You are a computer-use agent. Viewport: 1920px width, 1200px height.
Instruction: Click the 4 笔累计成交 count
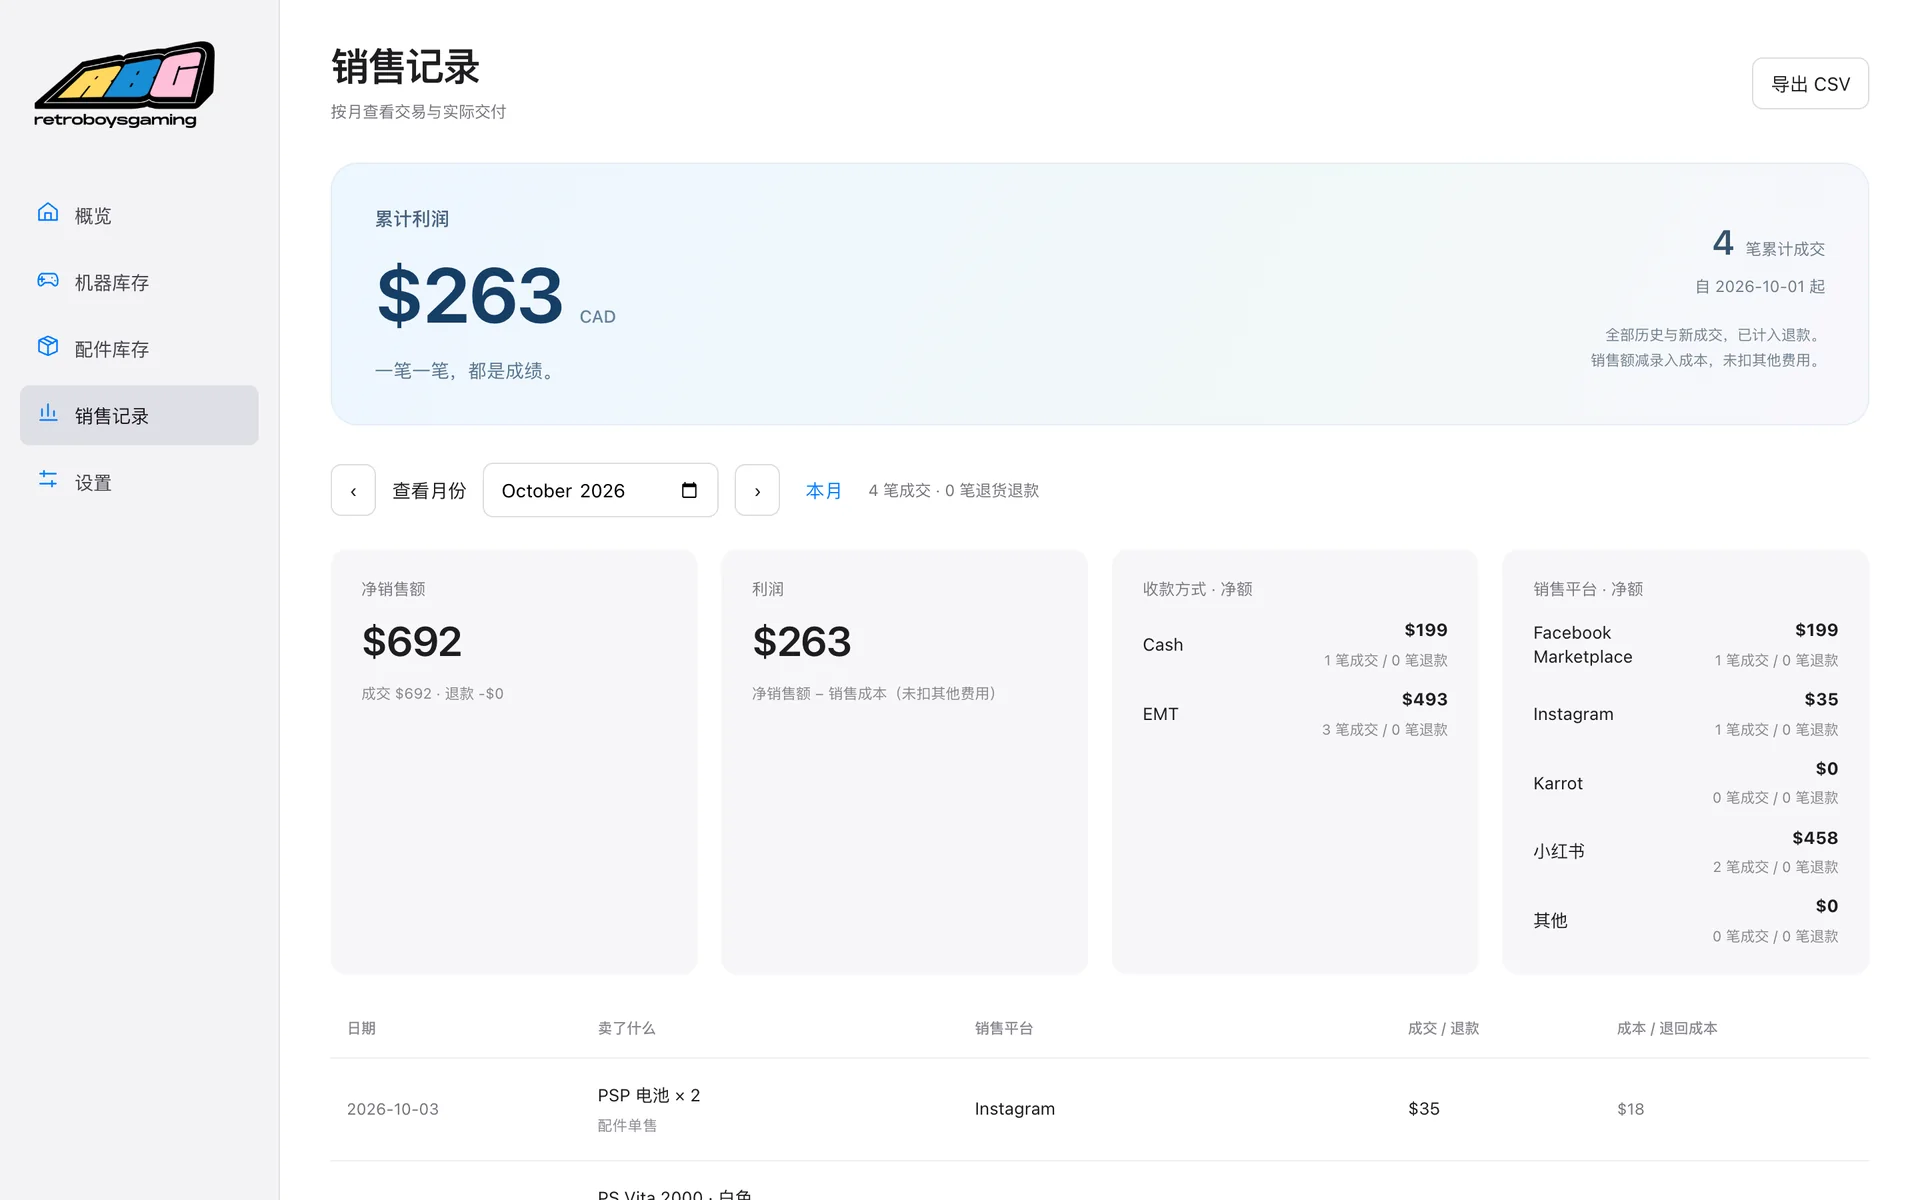[x=1768, y=243]
